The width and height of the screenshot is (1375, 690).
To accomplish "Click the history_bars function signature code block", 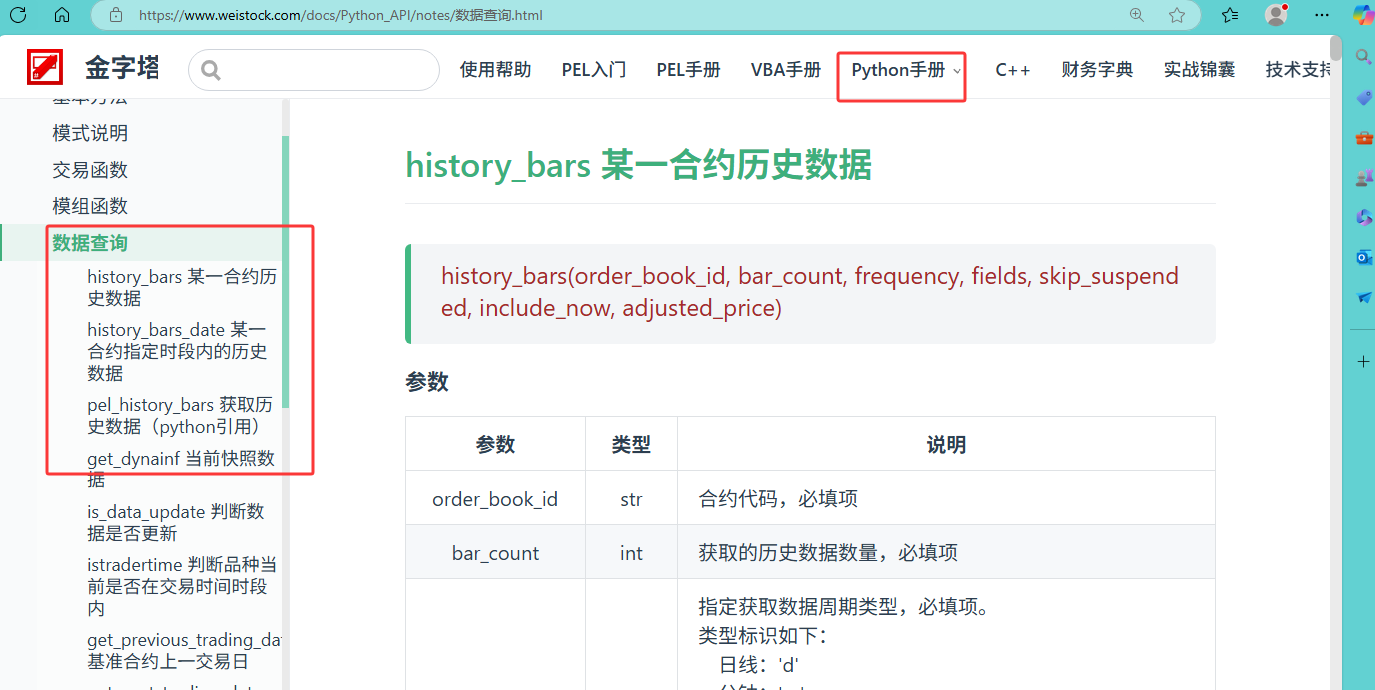I will pyautogui.click(x=810, y=293).
